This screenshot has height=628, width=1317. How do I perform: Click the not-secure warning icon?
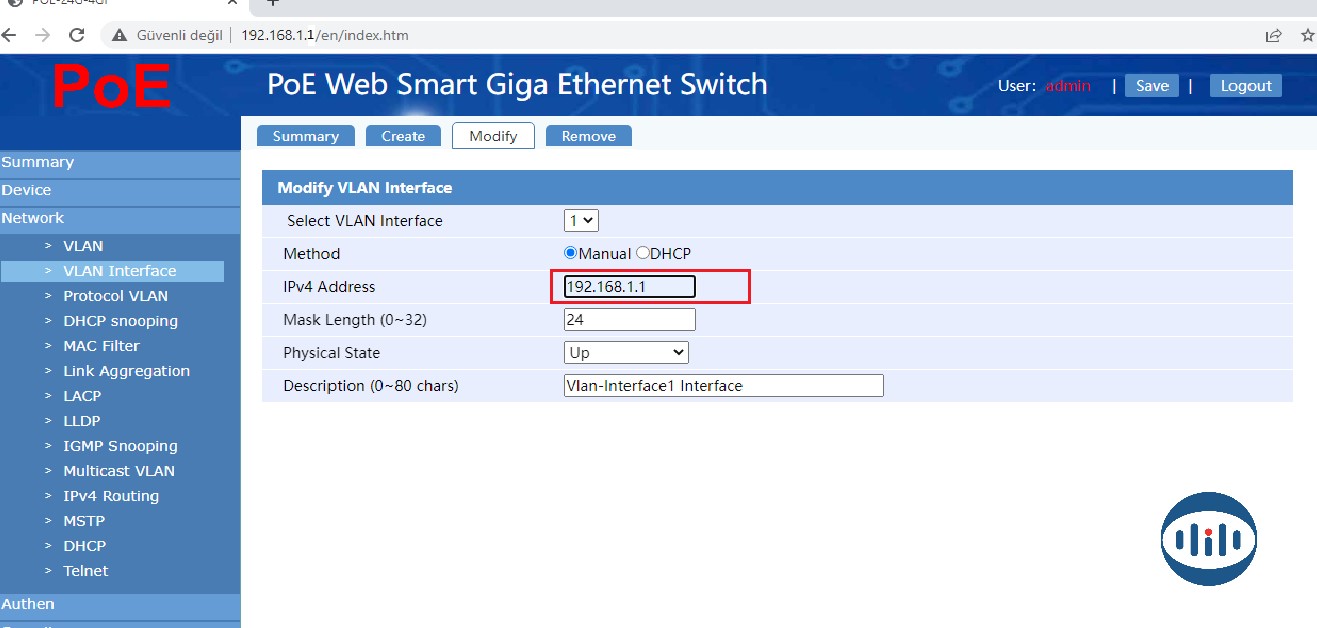coord(119,35)
